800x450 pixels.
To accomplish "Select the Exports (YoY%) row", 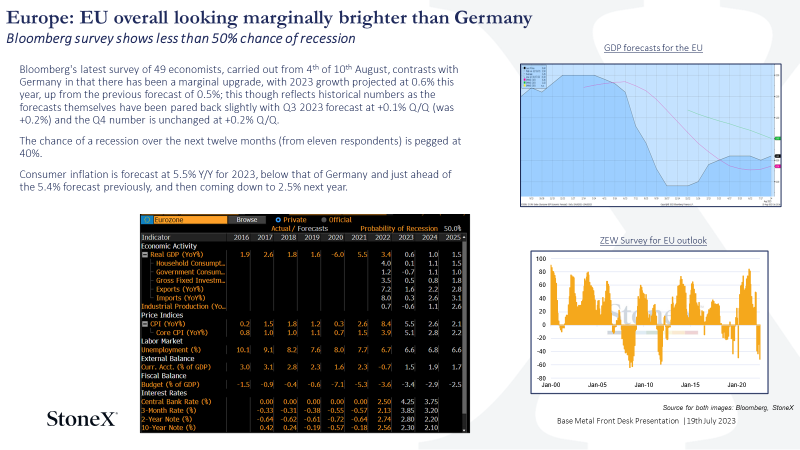I will coord(301,289).
